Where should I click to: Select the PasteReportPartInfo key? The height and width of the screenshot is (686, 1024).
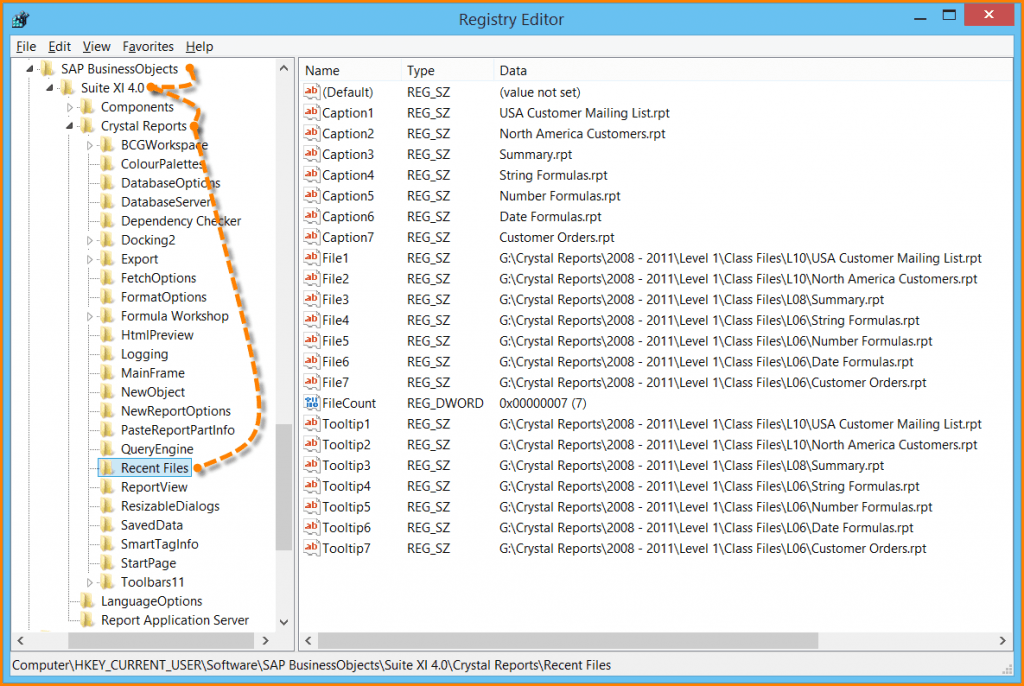click(x=178, y=430)
